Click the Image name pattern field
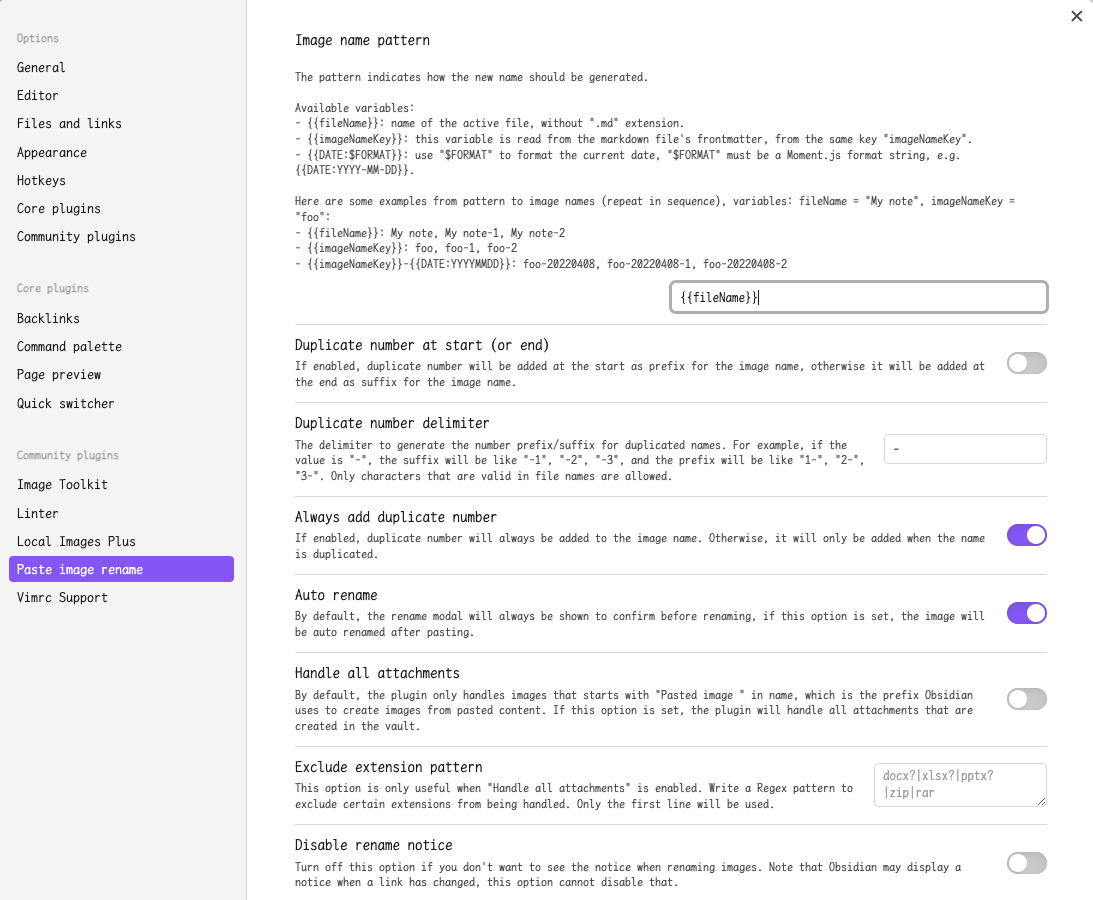Image resolution: width=1093 pixels, height=900 pixels. [x=858, y=297]
